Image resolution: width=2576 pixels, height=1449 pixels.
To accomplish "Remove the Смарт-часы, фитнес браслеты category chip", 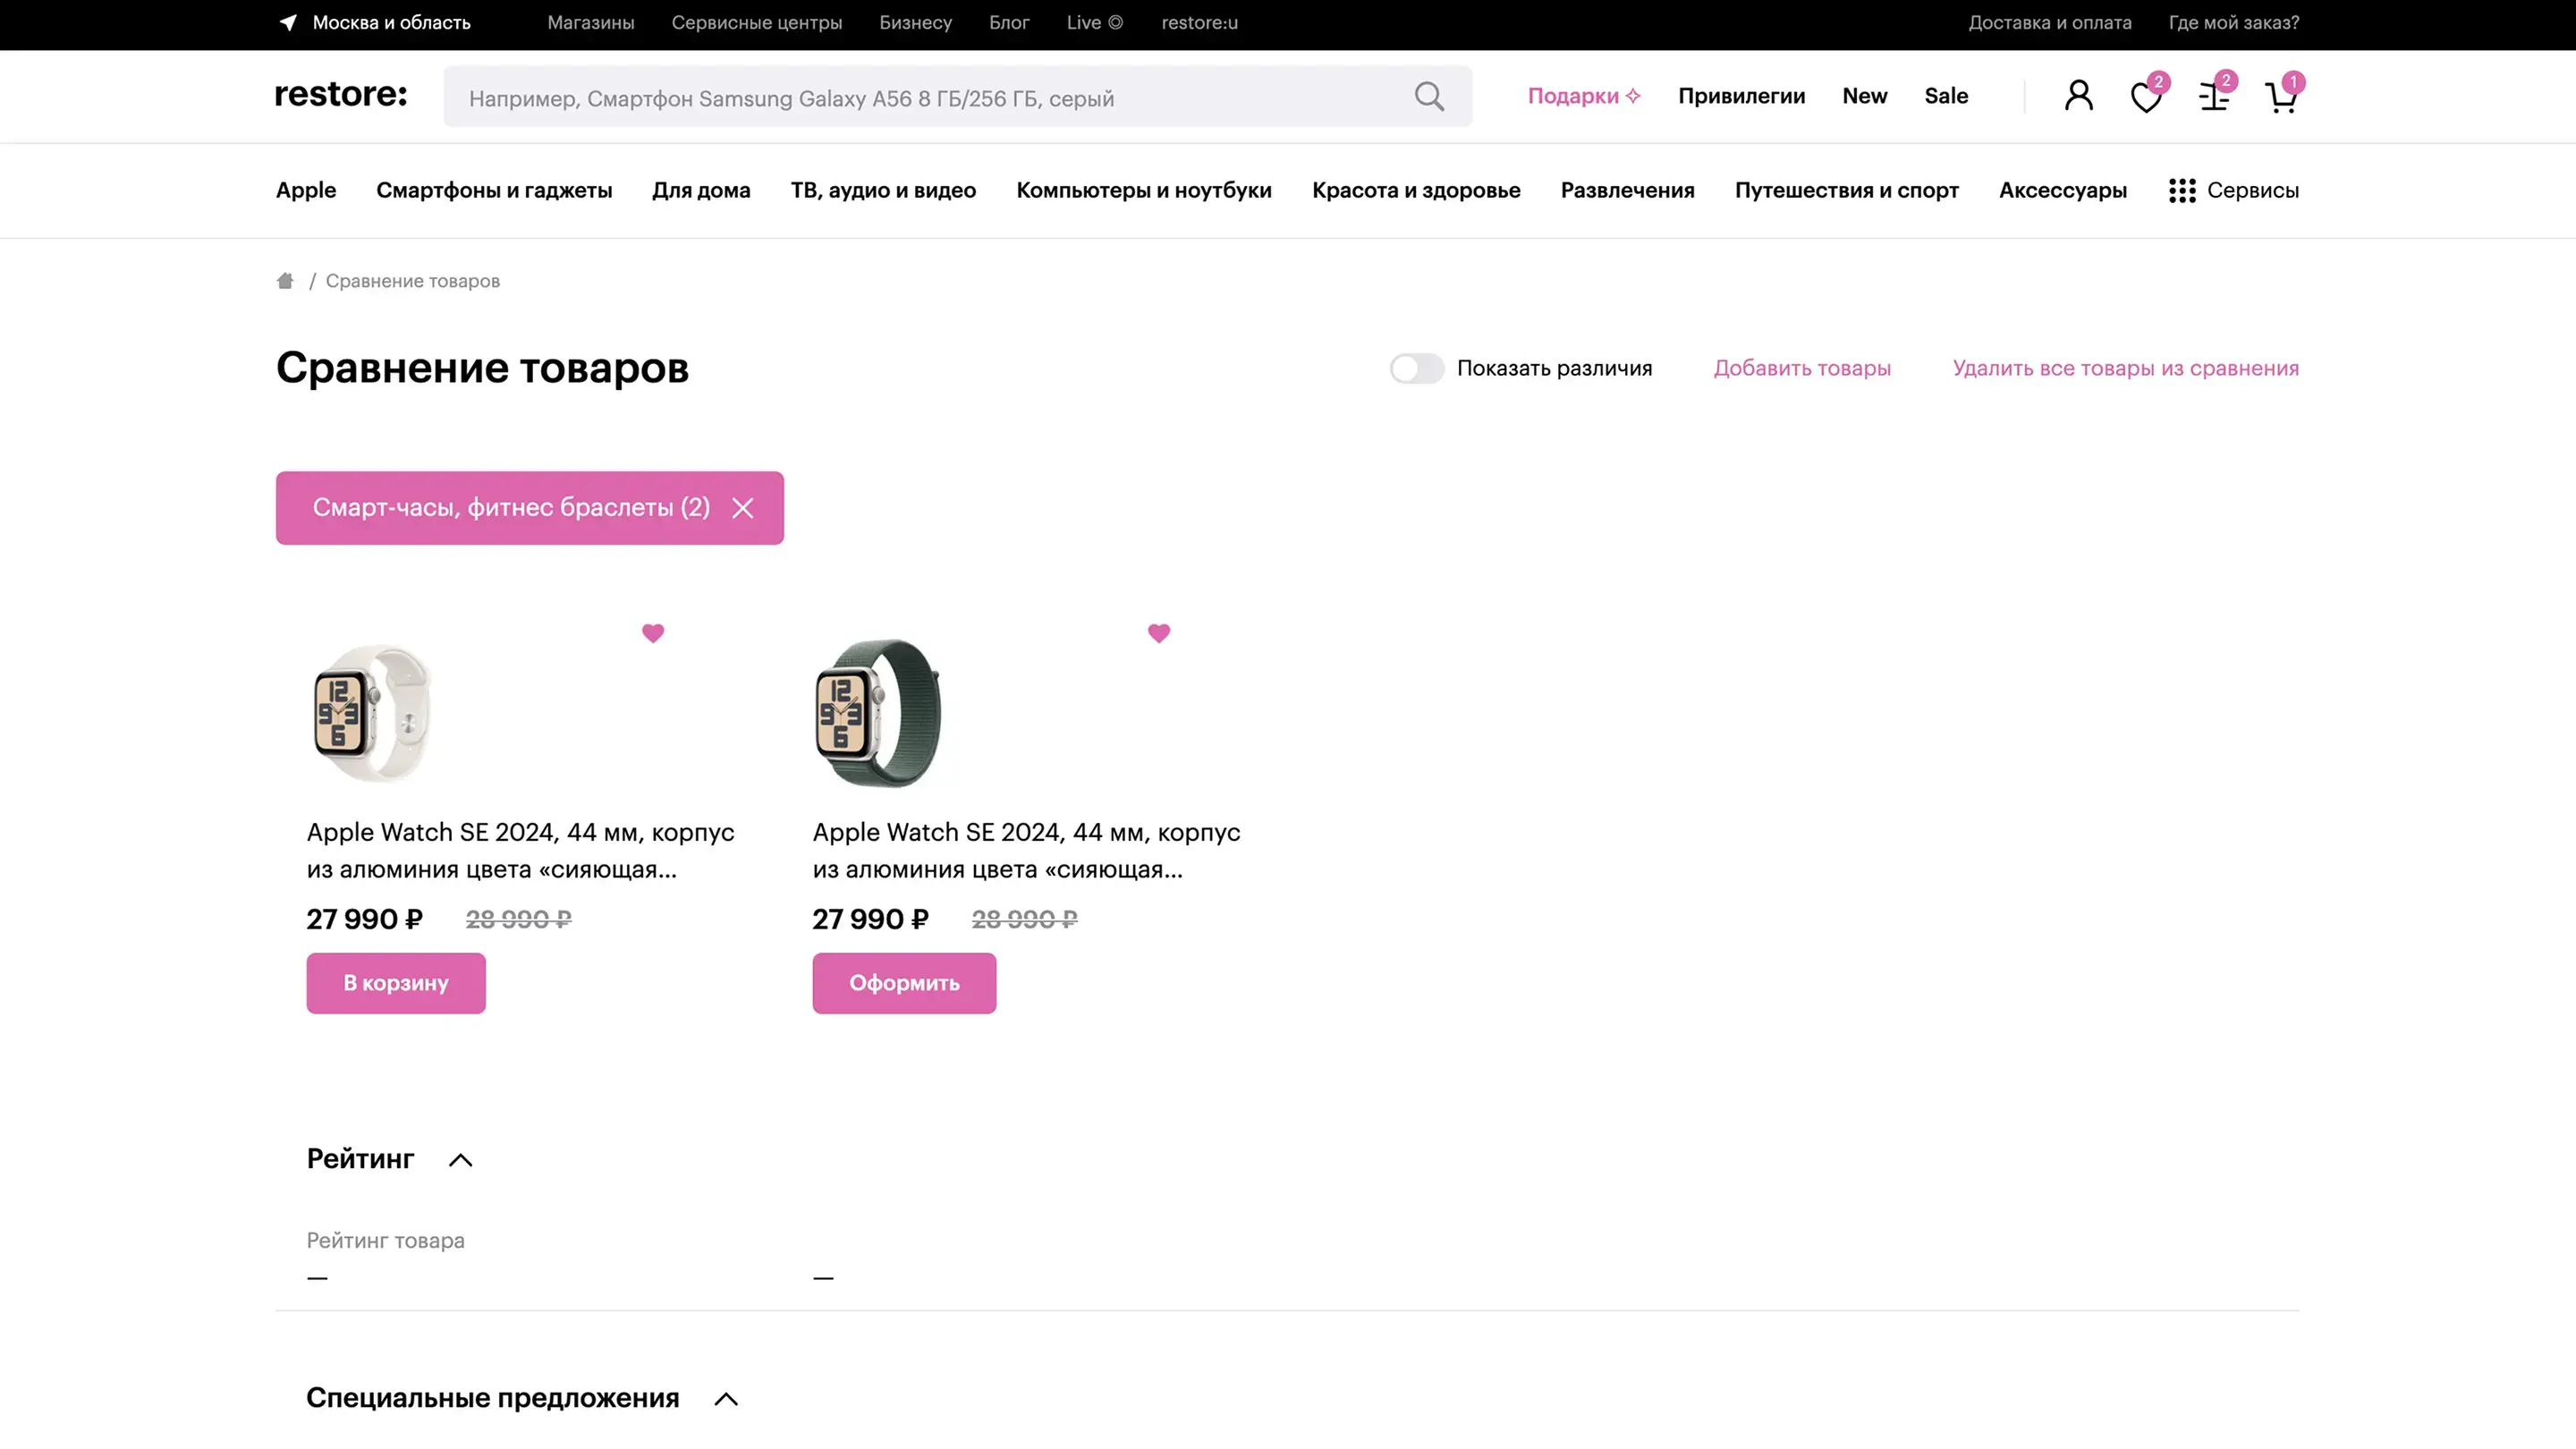I will [x=742, y=508].
